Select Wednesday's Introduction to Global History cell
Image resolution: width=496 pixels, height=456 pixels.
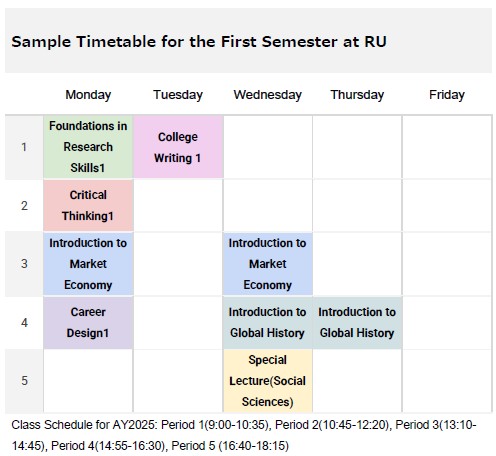pyautogui.click(x=268, y=322)
